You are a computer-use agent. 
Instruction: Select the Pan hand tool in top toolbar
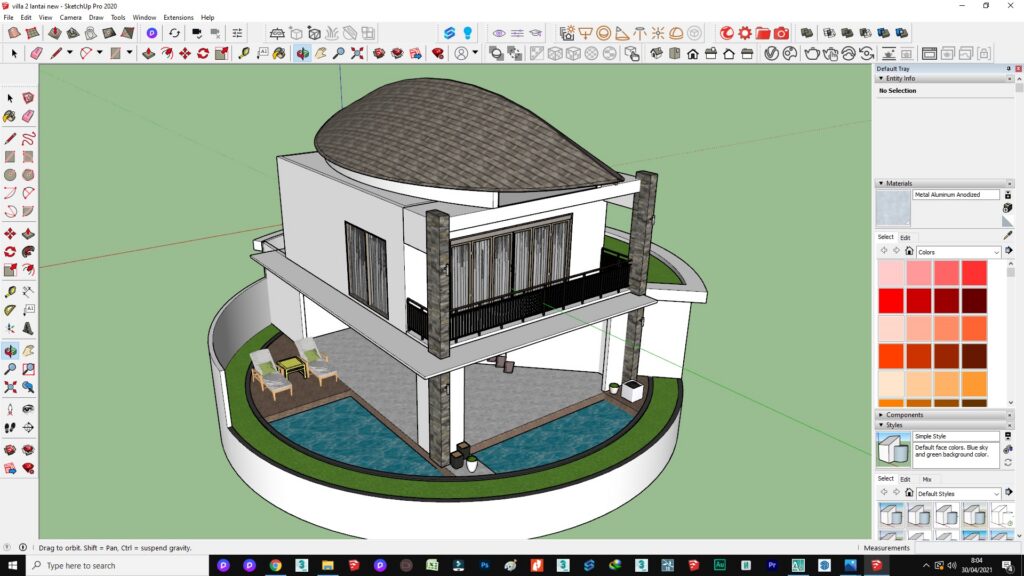click(321, 54)
